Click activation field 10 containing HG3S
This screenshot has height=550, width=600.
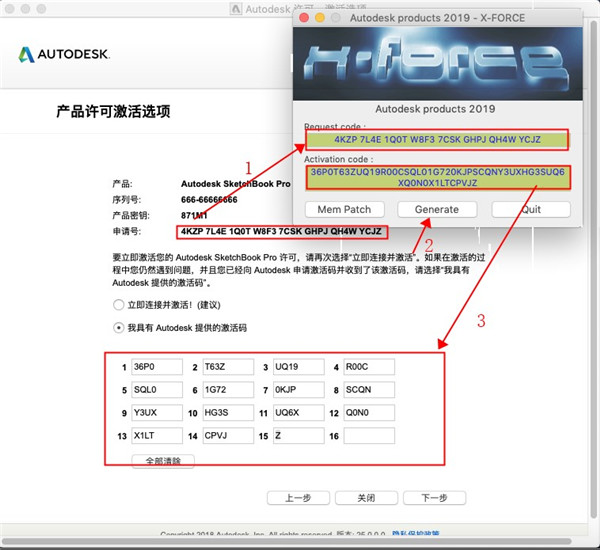228,413
